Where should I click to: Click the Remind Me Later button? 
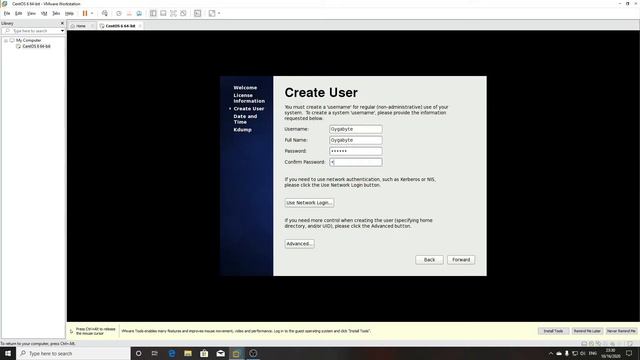587,331
